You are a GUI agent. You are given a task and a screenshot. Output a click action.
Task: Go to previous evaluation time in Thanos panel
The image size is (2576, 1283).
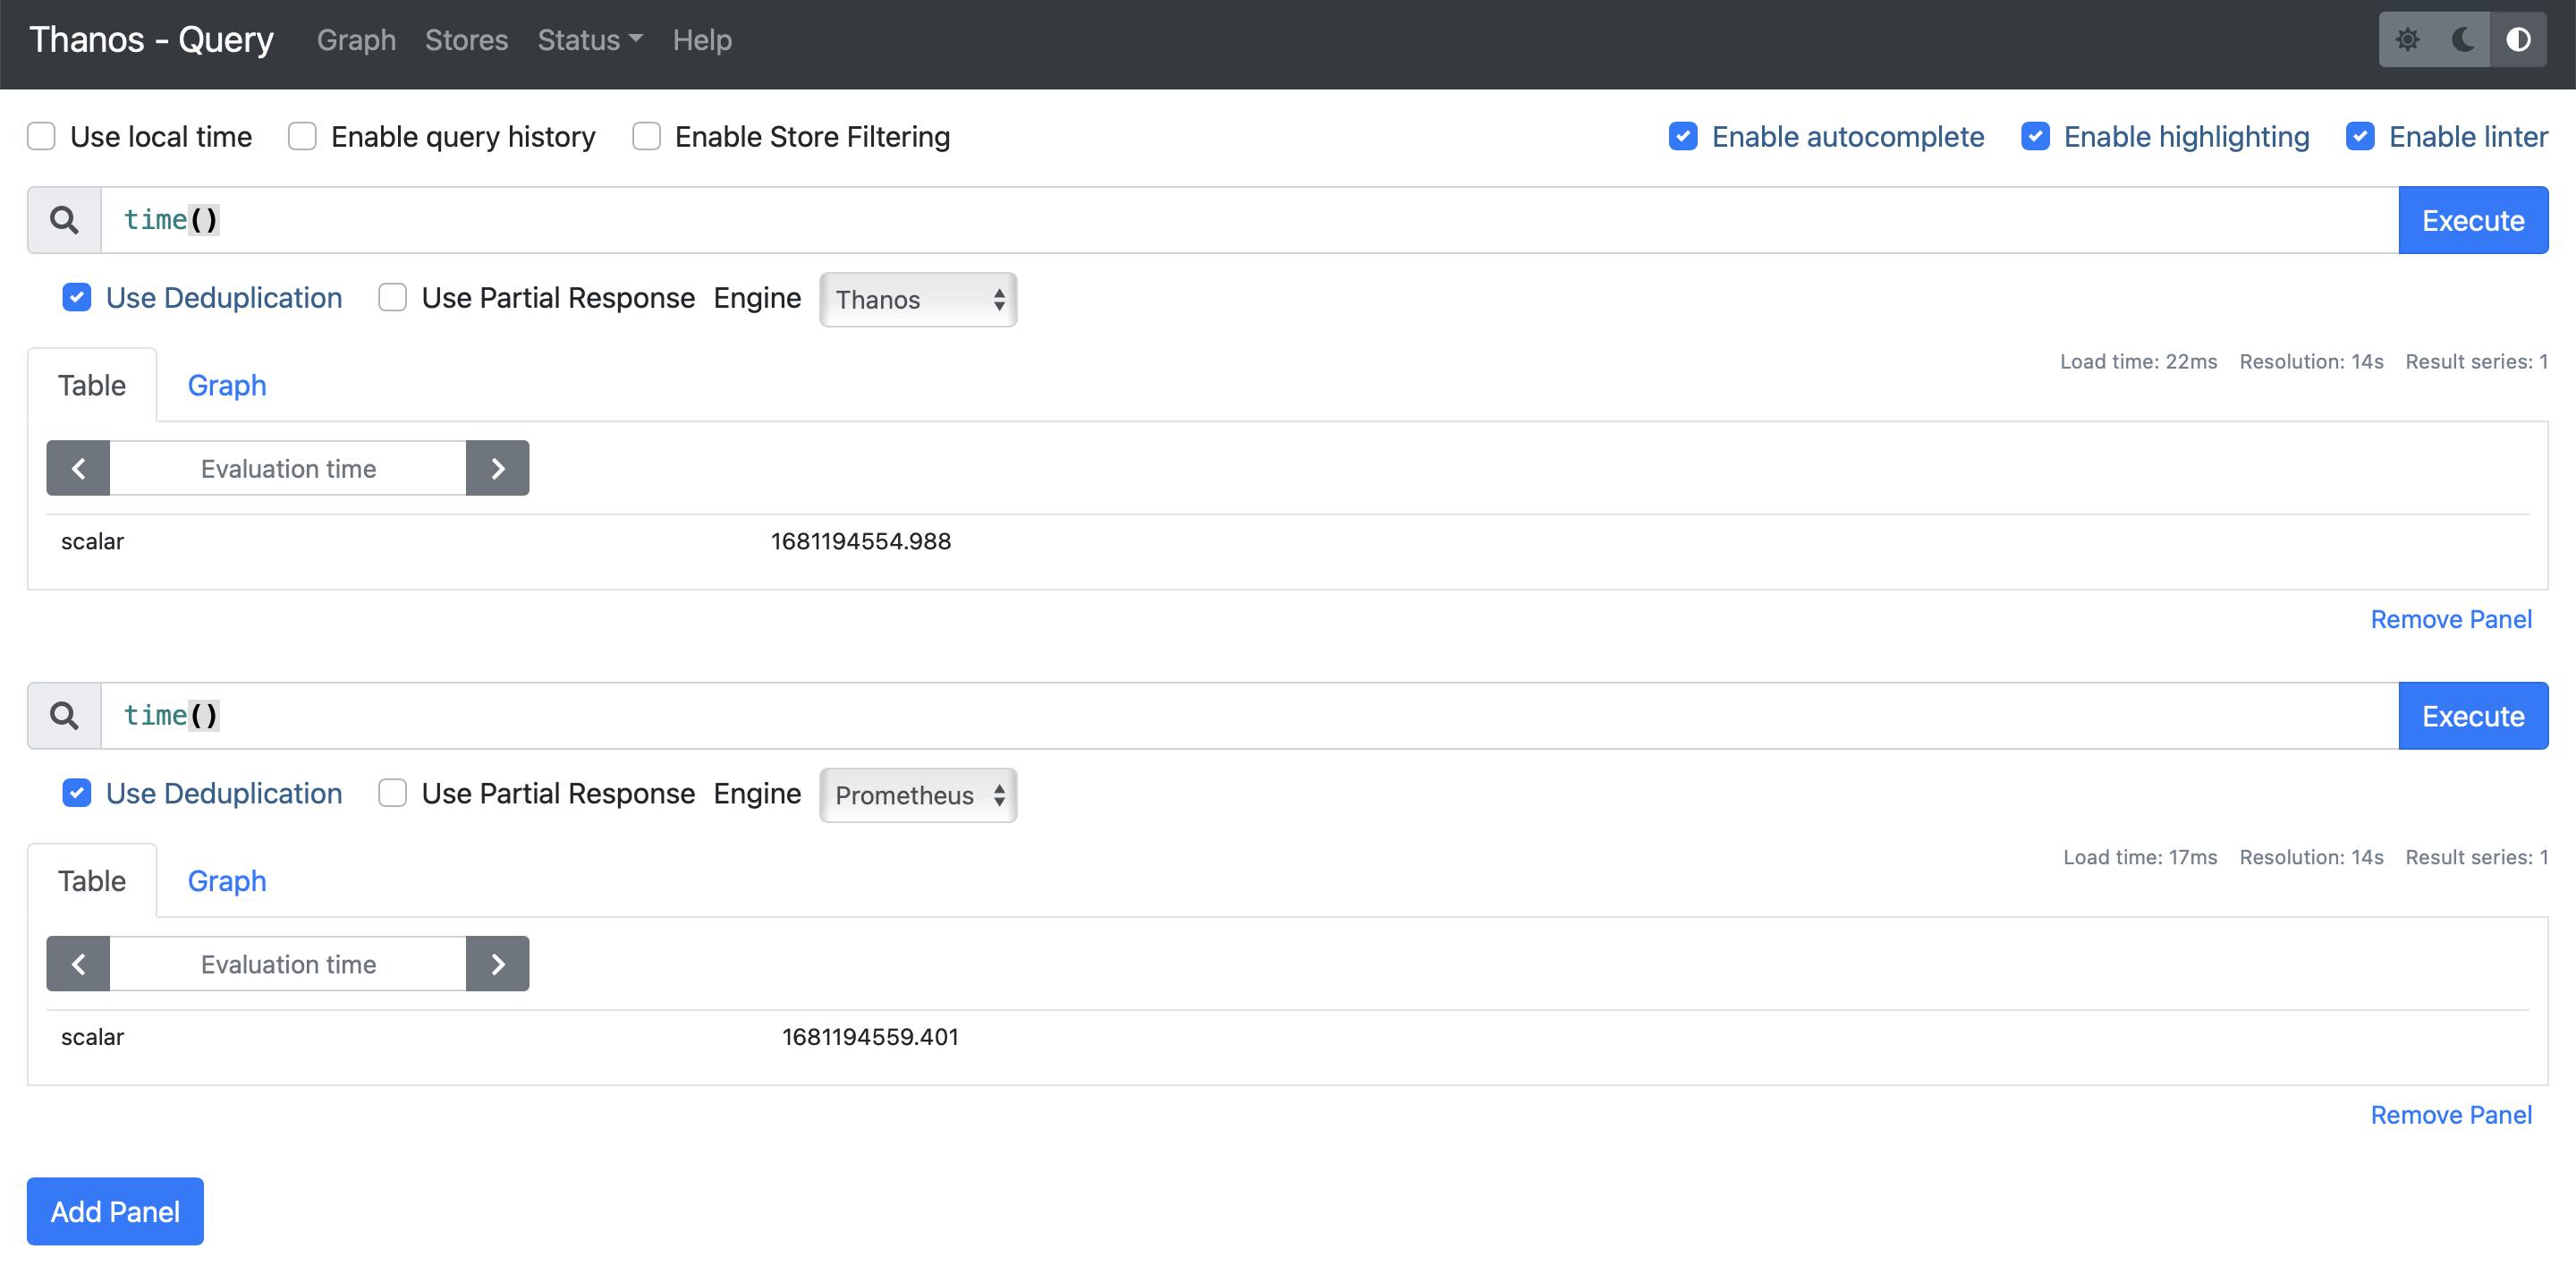coord(78,468)
